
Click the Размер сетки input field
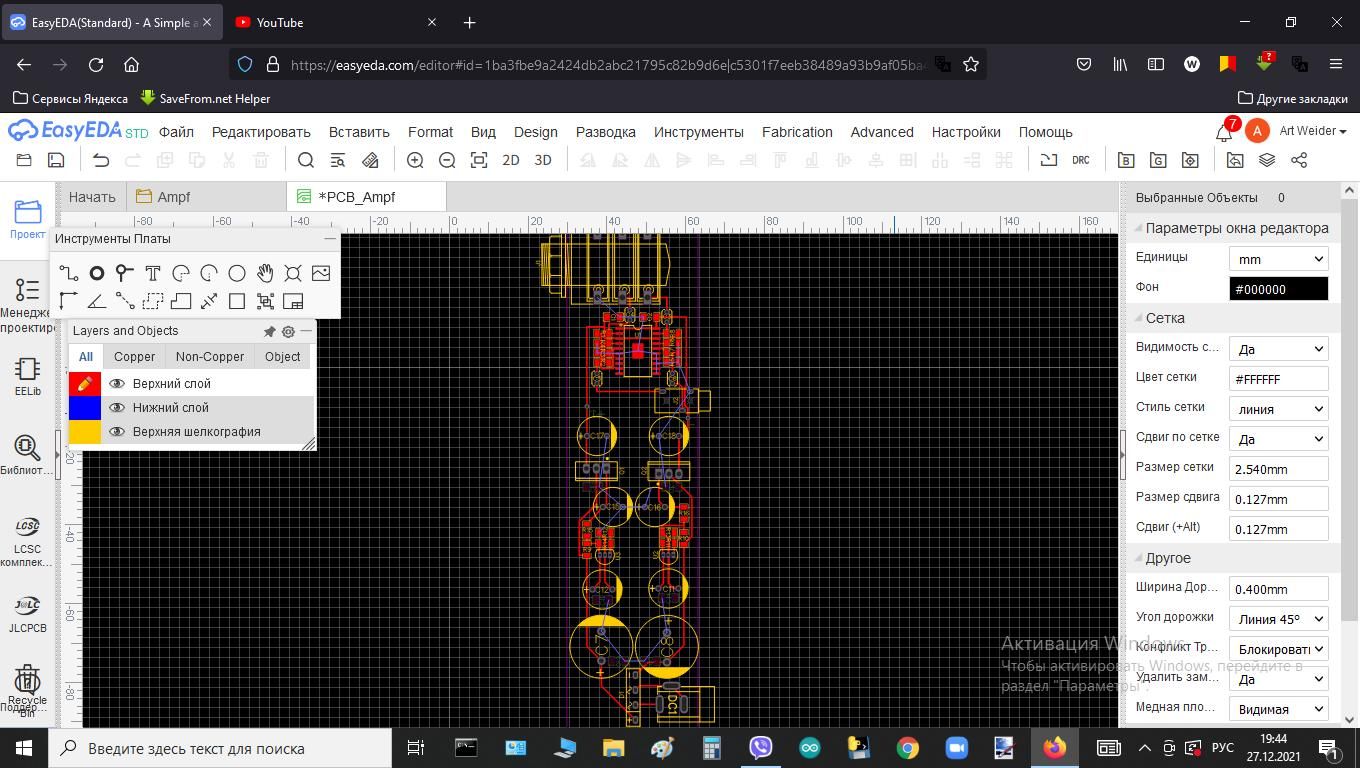point(1278,469)
